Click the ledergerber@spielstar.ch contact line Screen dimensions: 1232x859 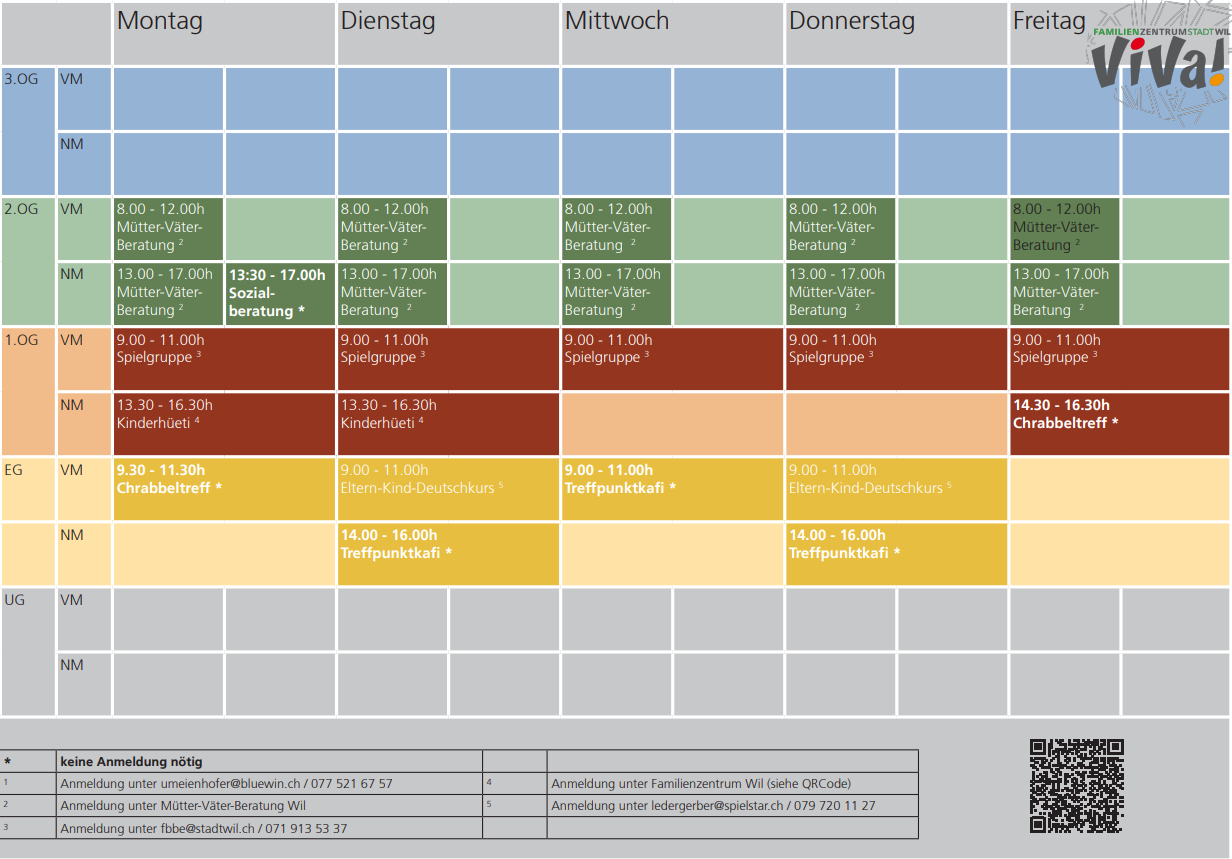tap(713, 805)
